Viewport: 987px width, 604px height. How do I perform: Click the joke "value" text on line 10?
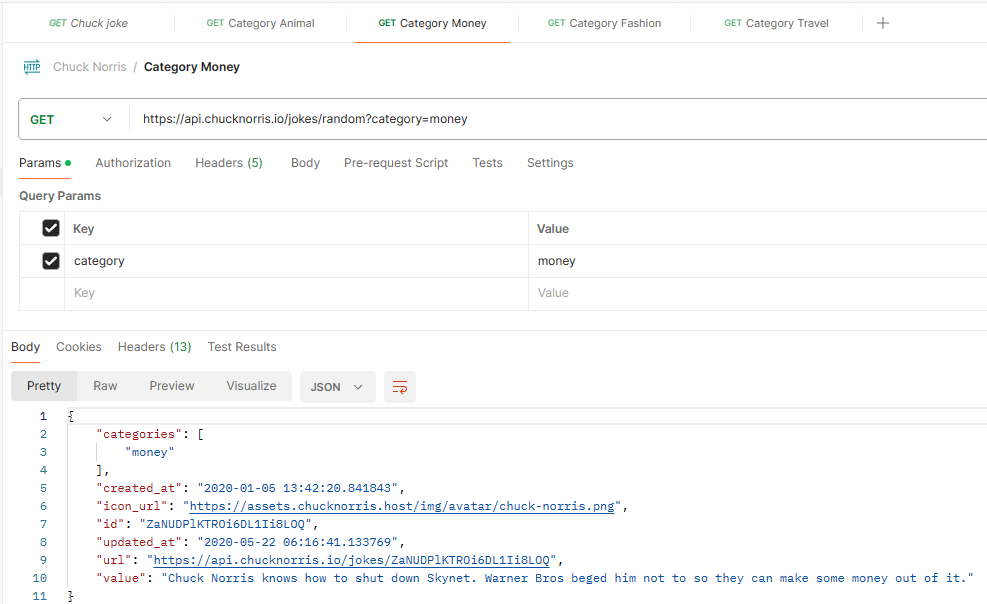(x=567, y=578)
